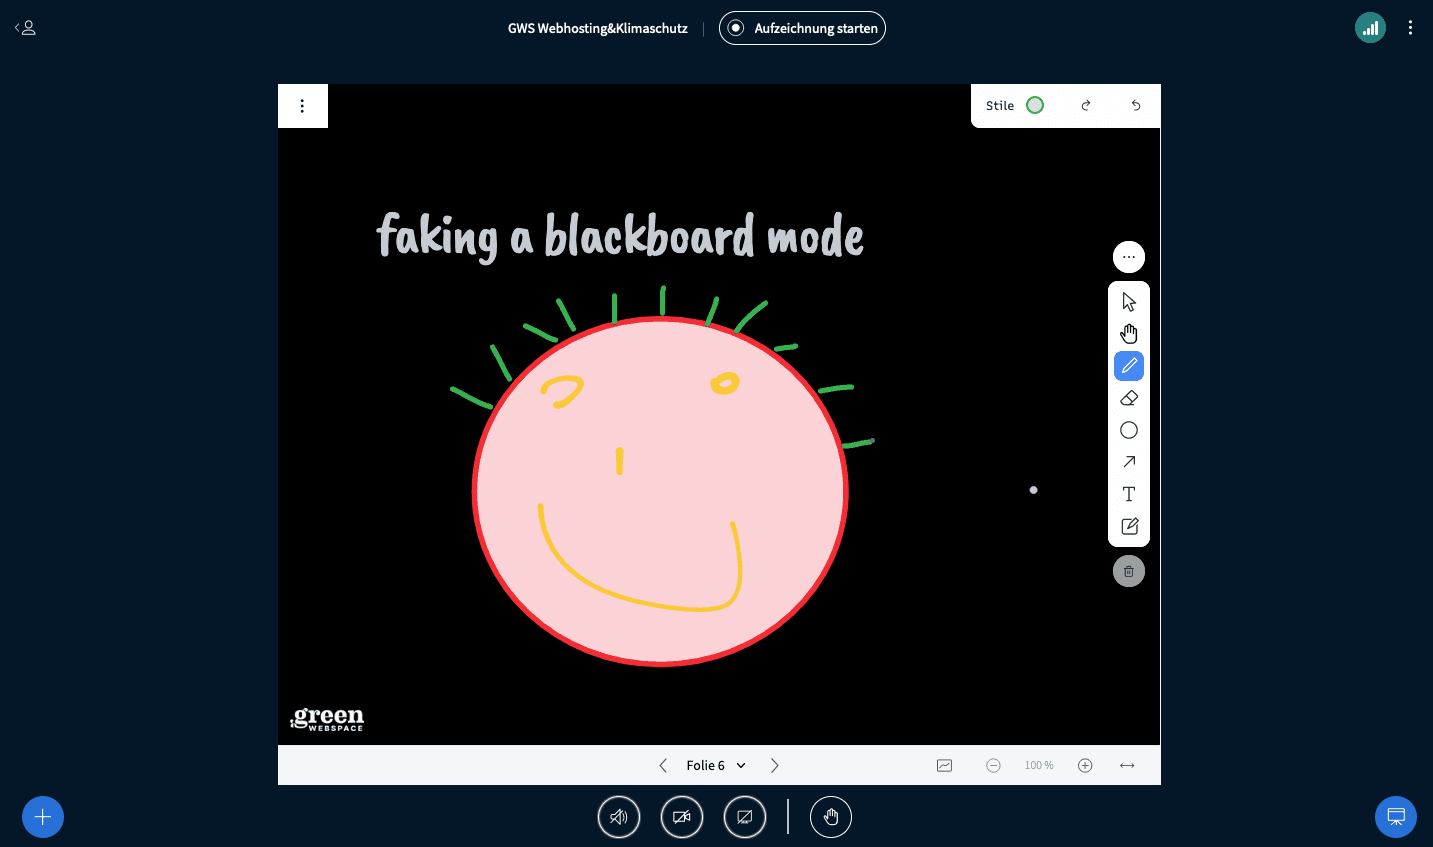The height and width of the screenshot is (847, 1433).
Task: Activate the hand pan tool
Action: click(1128, 333)
